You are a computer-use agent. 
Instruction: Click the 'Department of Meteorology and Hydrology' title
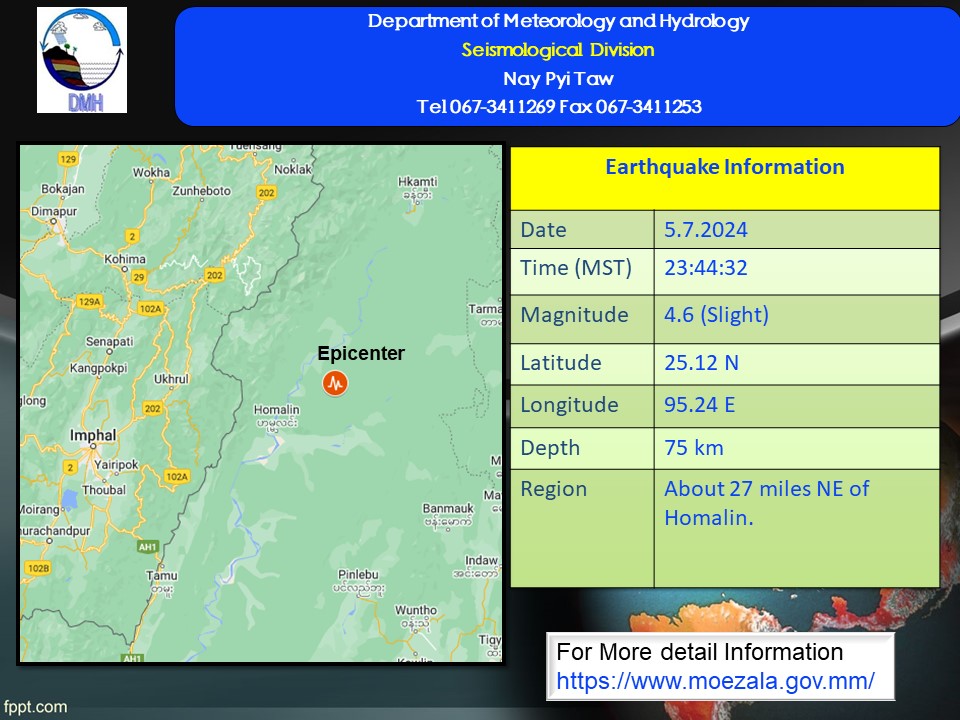[x=558, y=21]
